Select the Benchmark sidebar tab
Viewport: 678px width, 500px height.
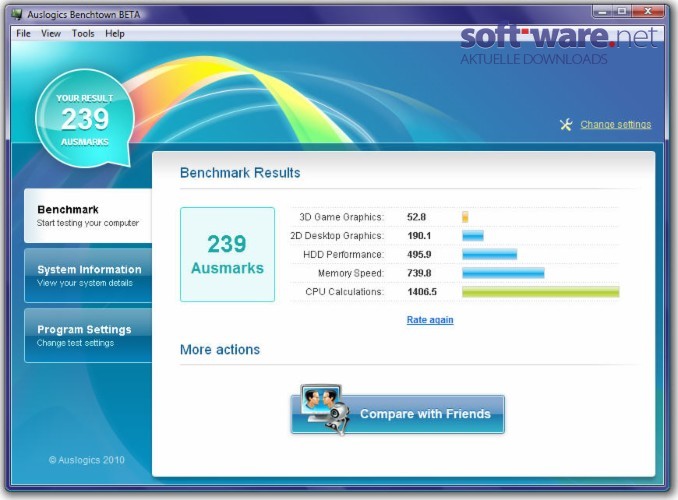pos(88,215)
